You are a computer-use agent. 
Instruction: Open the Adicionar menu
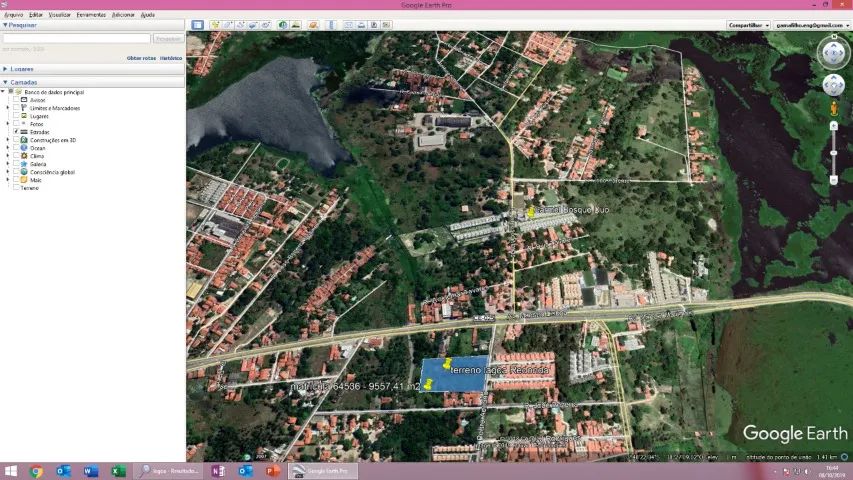tap(123, 15)
